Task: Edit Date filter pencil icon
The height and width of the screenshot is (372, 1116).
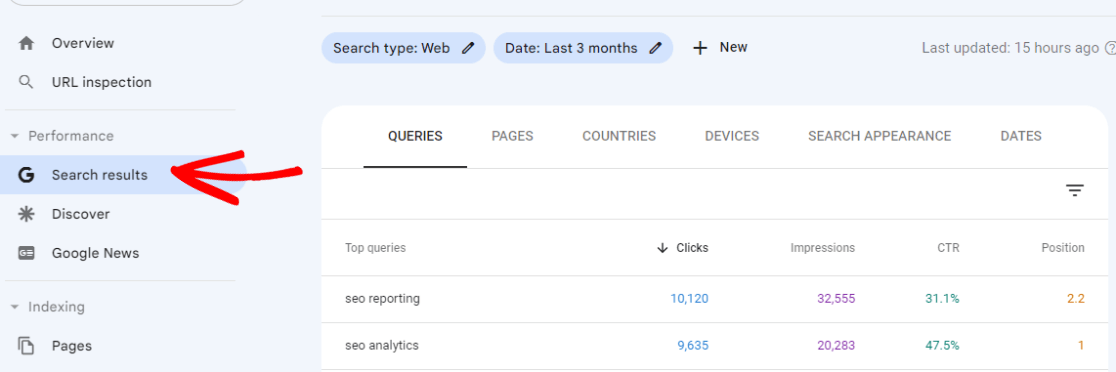Action: point(656,48)
